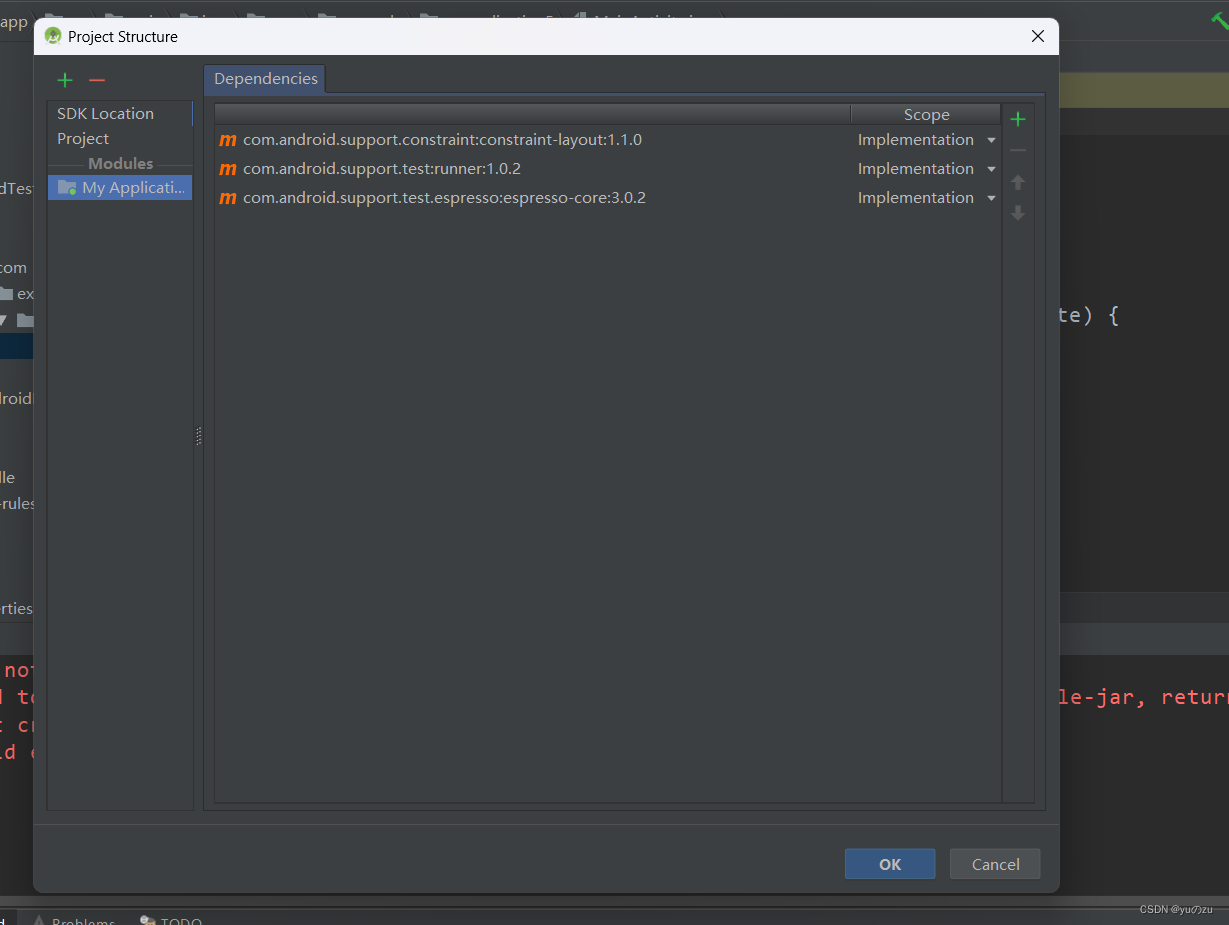Click green plus icon to add a dependency

pos(1018,118)
